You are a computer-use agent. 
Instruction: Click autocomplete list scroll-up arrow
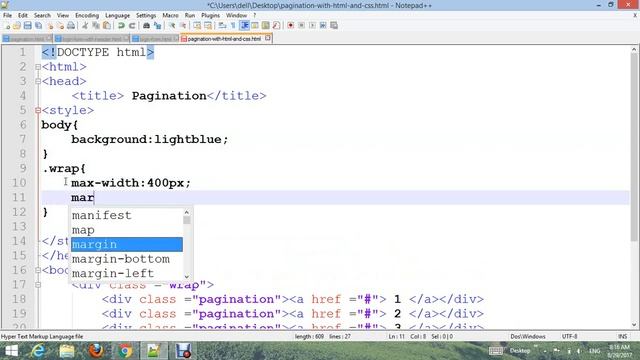(187, 212)
